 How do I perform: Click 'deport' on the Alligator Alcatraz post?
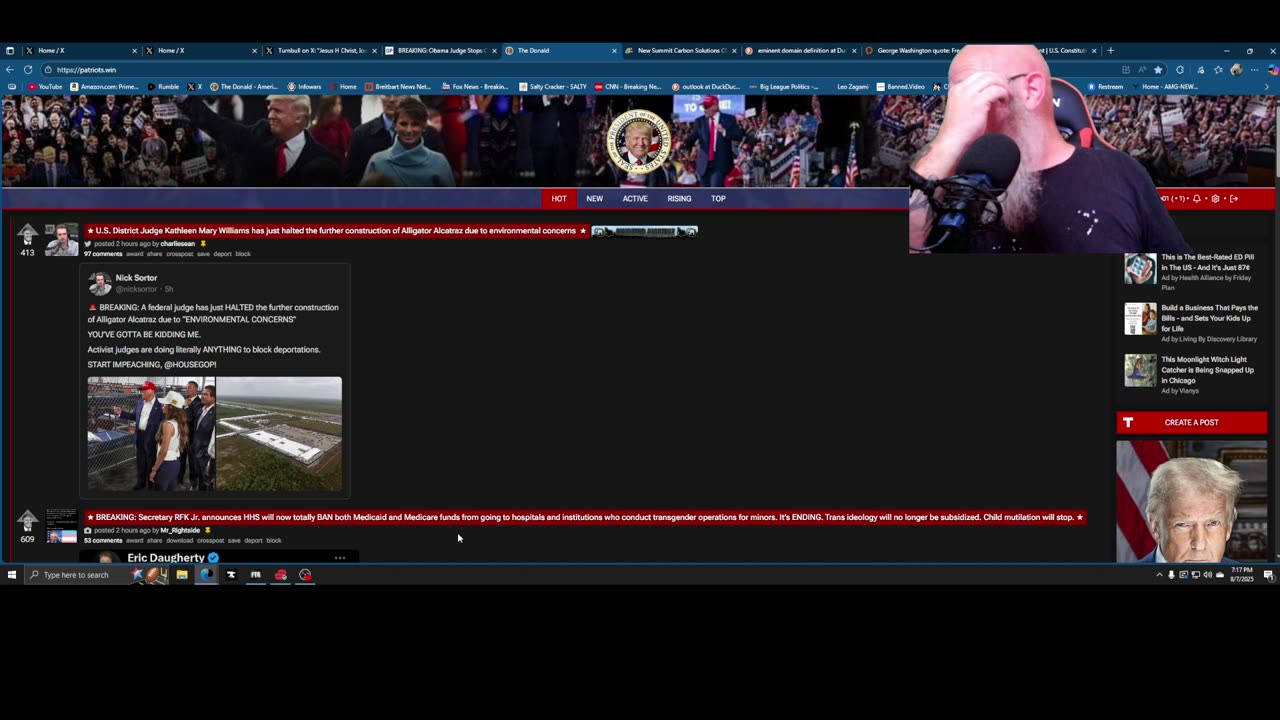tap(222, 254)
